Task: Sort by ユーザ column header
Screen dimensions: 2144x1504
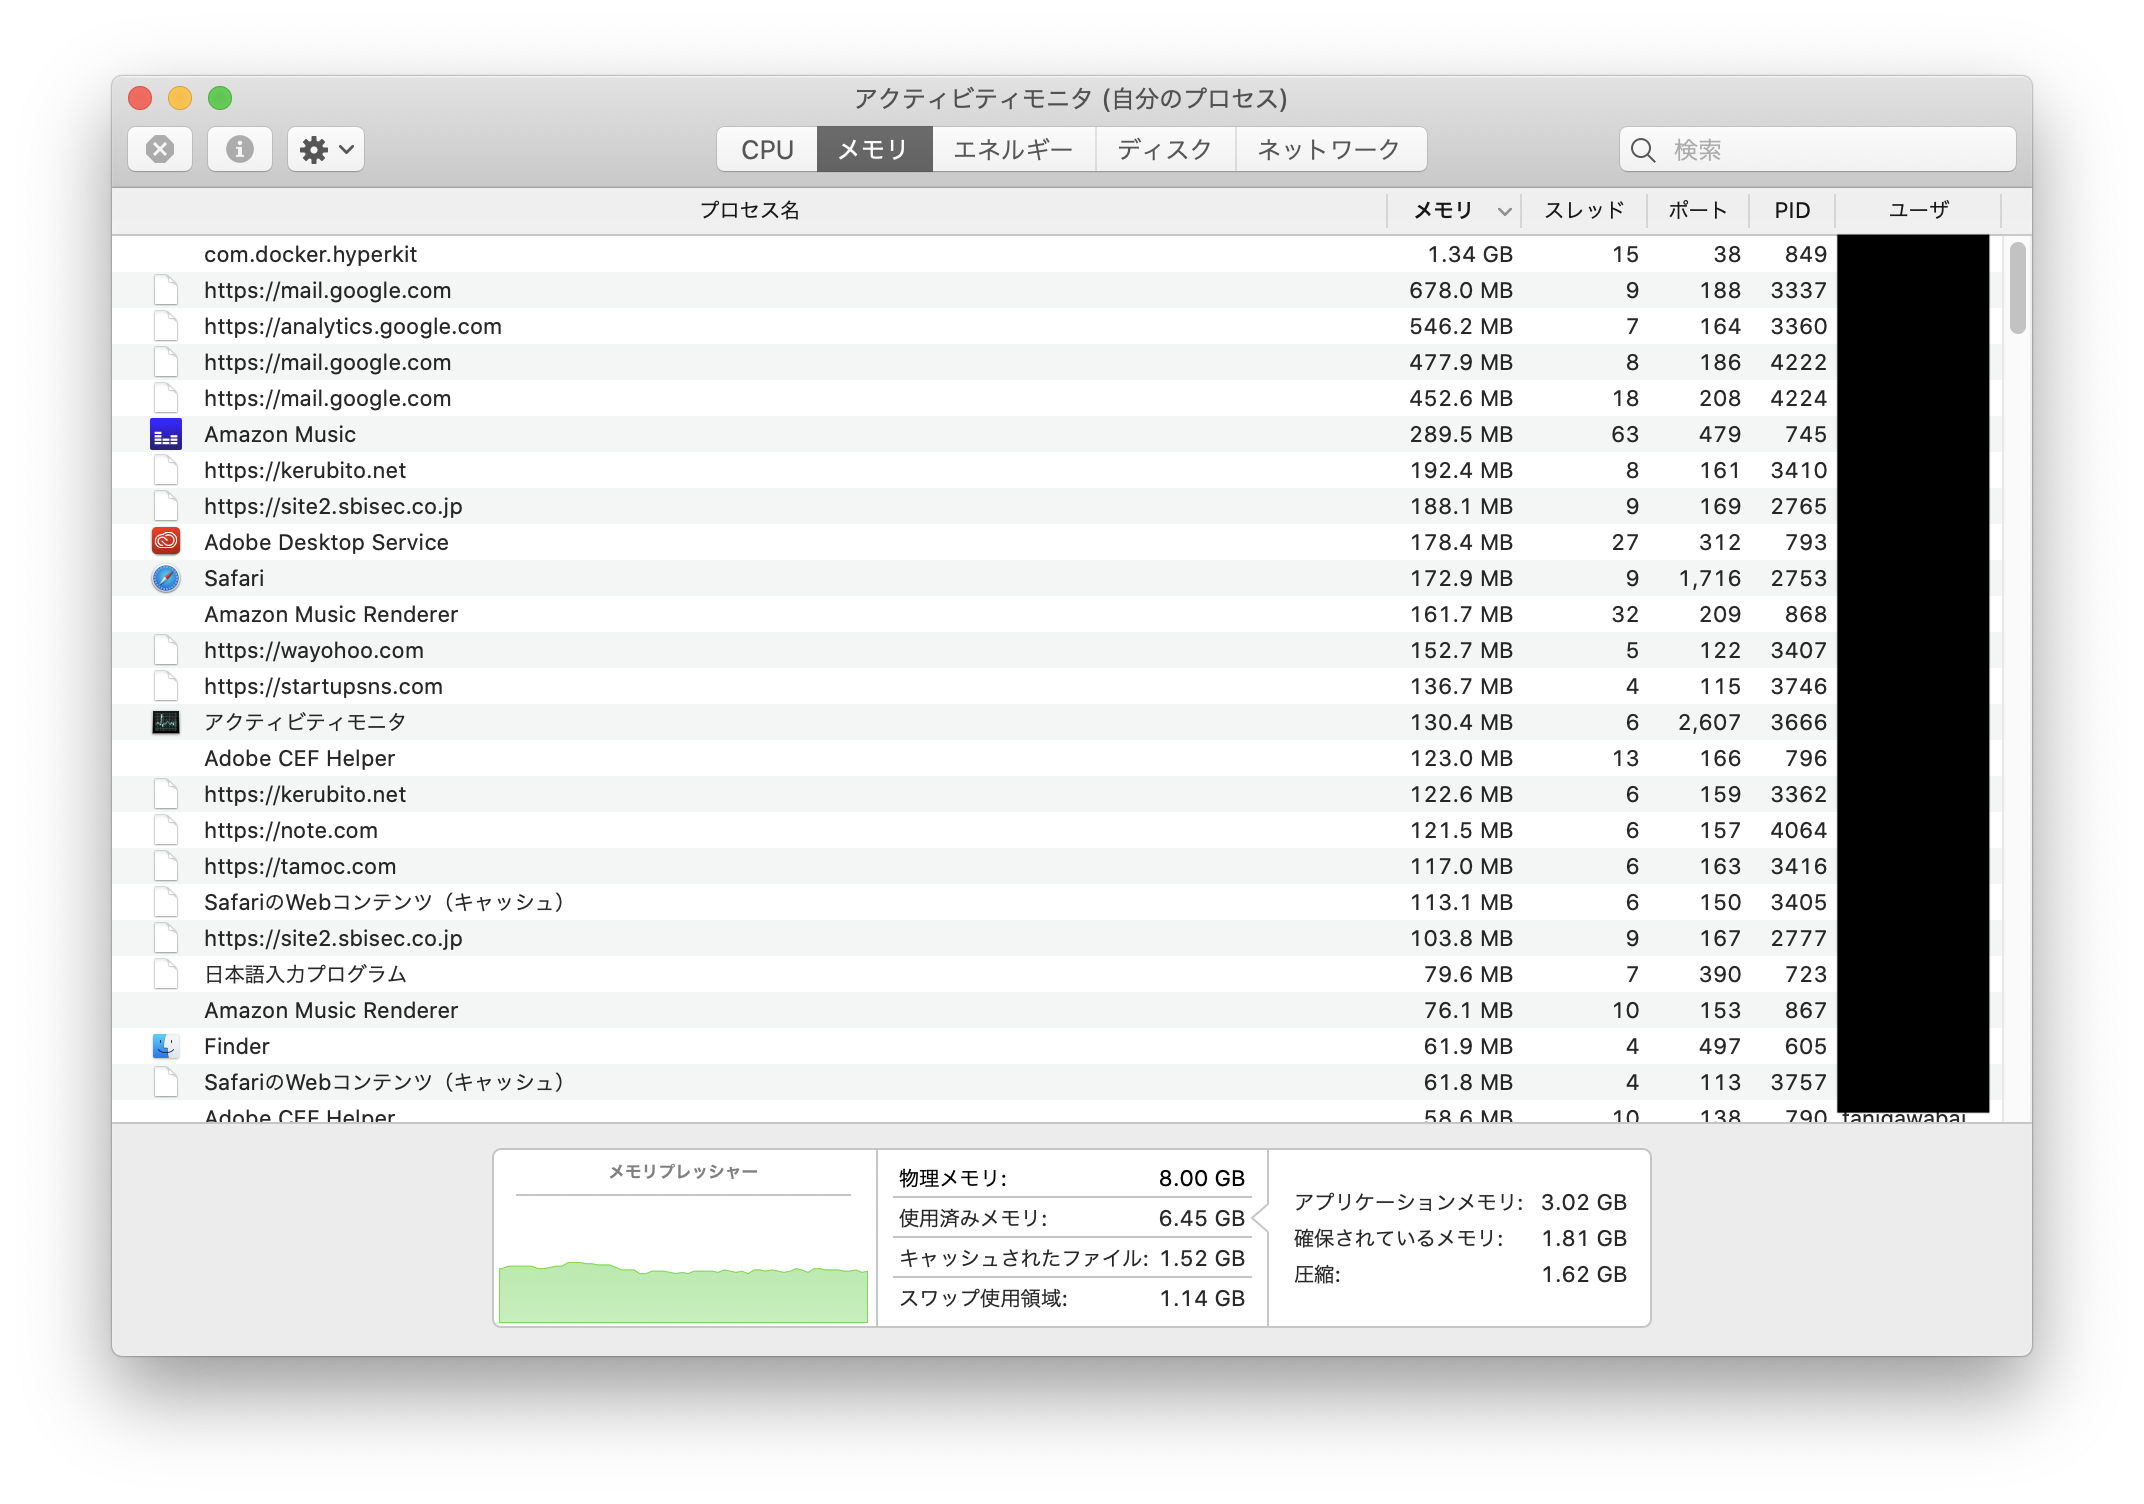Action: click(1918, 210)
